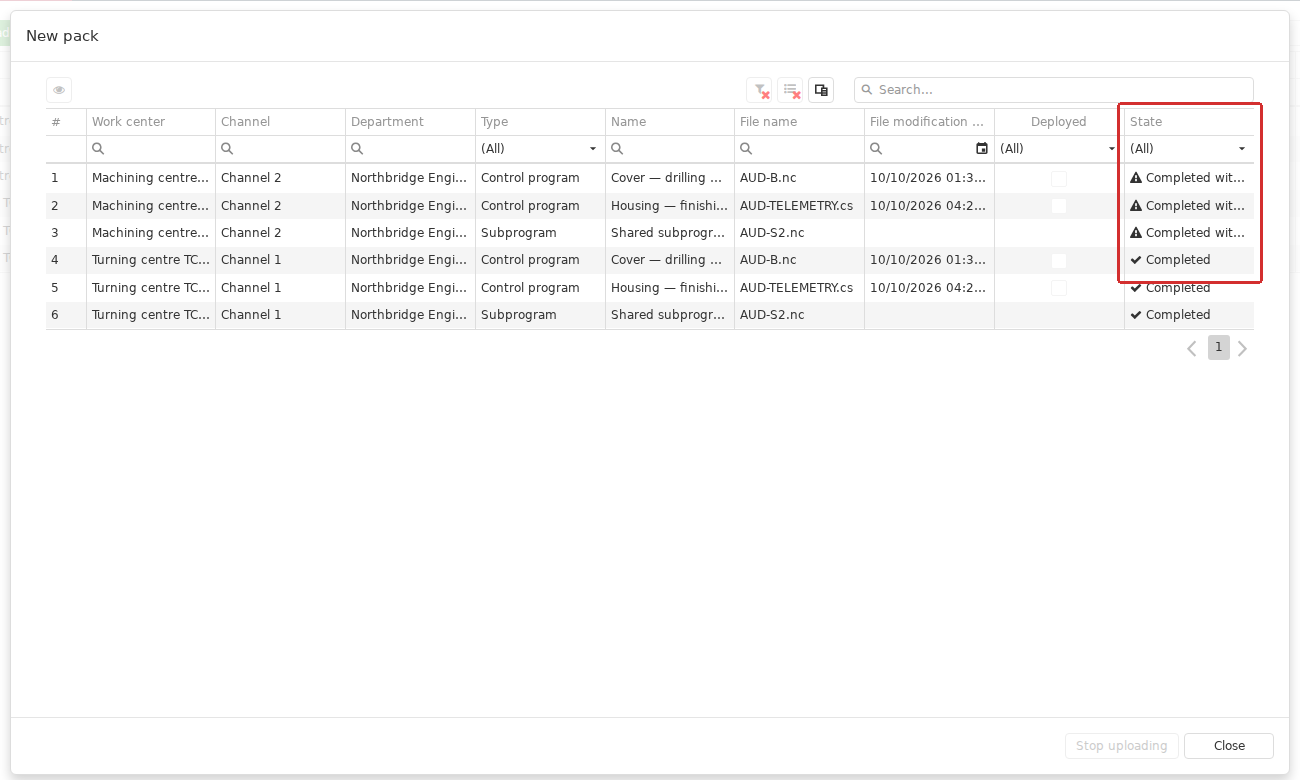This screenshot has width=1300, height=780.
Task: Click the magnifier icon in Department filter
Action: pyautogui.click(x=357, y=149)
